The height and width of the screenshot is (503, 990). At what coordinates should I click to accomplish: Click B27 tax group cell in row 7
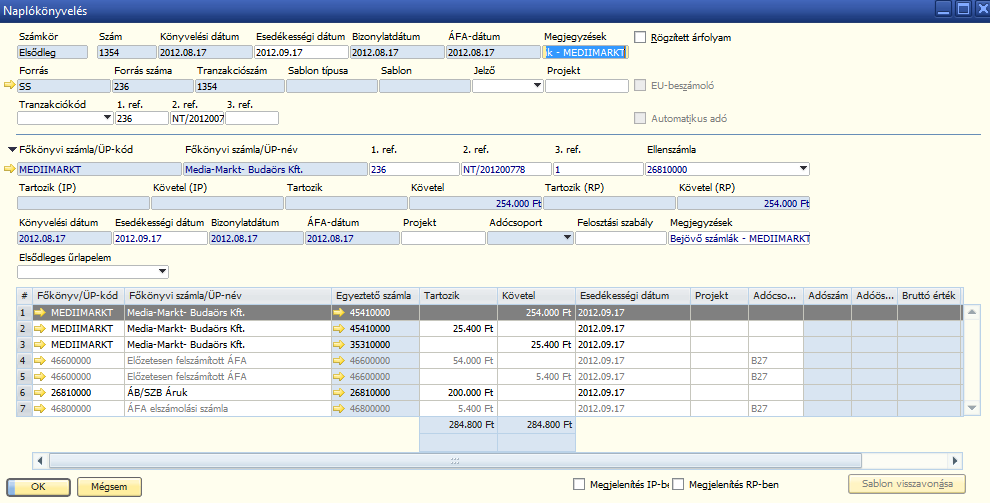pos(776,408)
